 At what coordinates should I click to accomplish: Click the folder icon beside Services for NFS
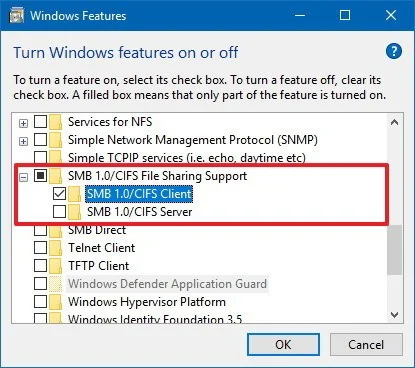coord(56,122)
